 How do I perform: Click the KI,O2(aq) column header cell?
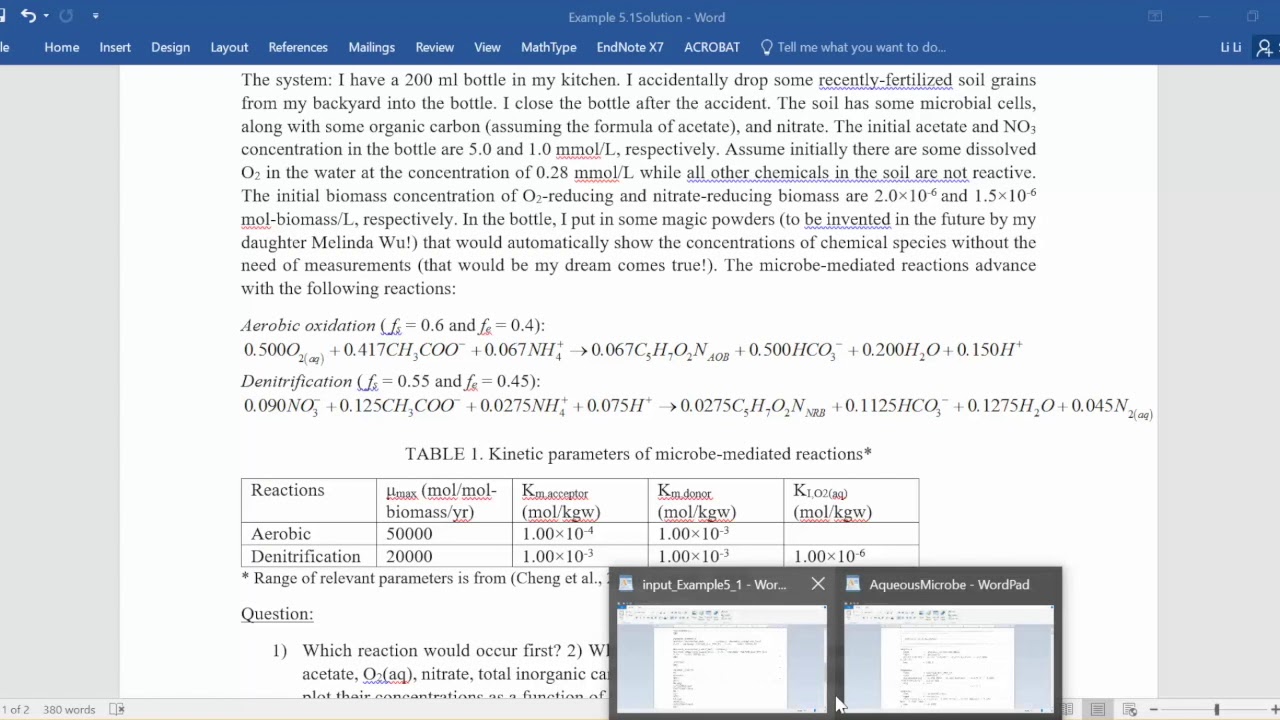(851, 501)
